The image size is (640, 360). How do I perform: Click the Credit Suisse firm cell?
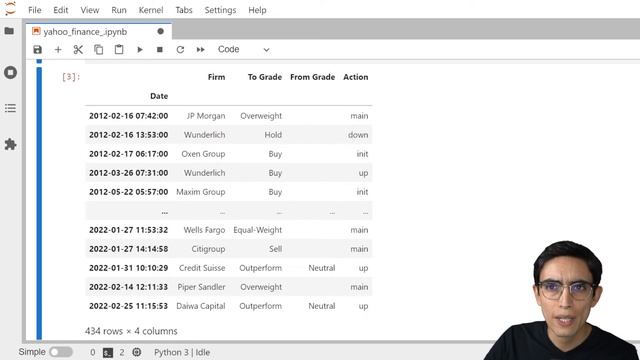(202, 268)
